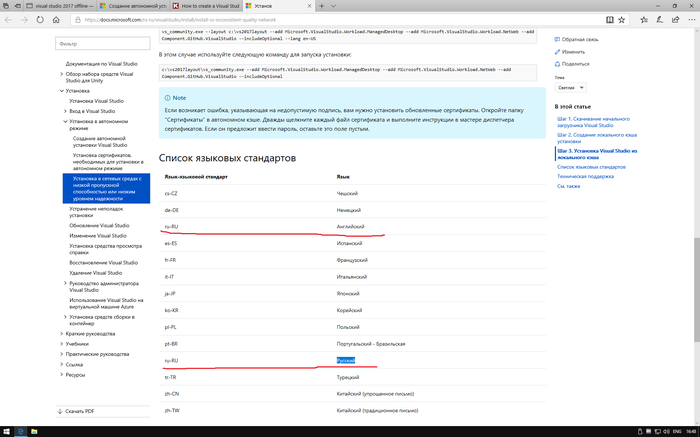Open 'Устранение неполадок установки' item
This screenshot has width=700, height=437.
coord(96,212)
